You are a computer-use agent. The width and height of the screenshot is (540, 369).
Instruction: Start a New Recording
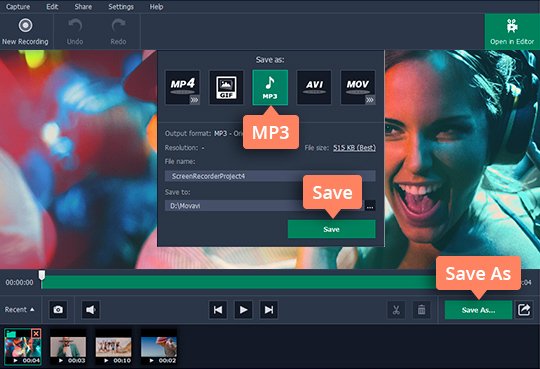25,32
